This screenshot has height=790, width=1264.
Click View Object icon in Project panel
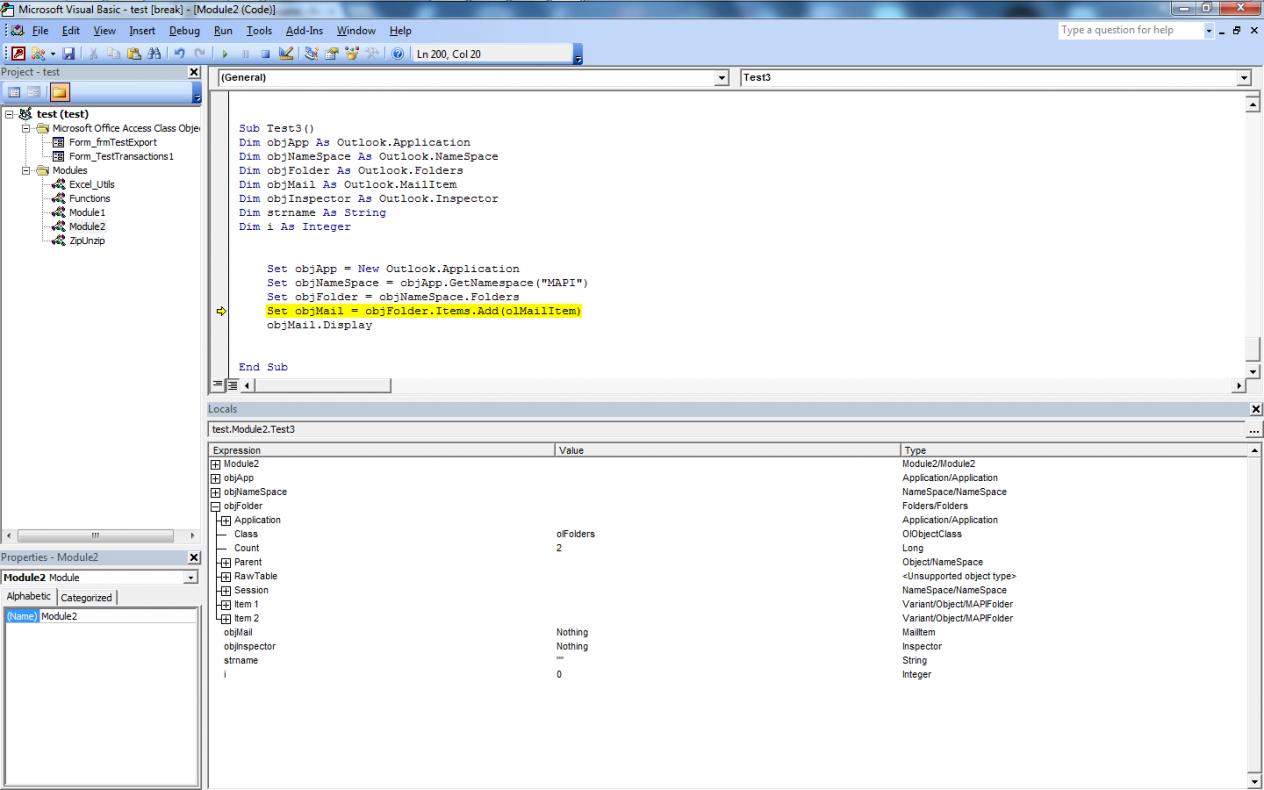[34, 92]
